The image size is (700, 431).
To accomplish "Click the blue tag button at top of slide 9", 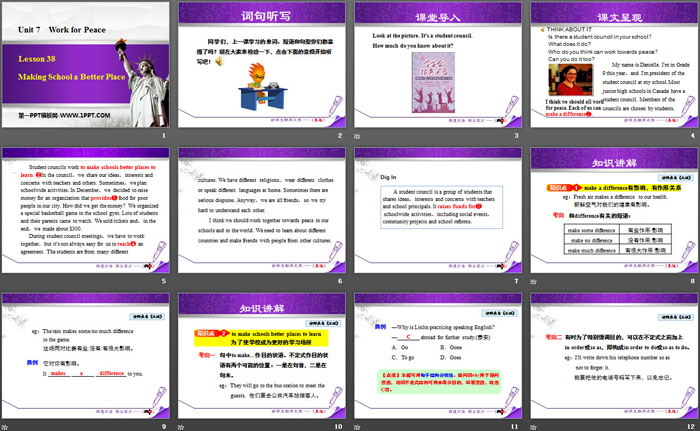I will click(147, 317).
